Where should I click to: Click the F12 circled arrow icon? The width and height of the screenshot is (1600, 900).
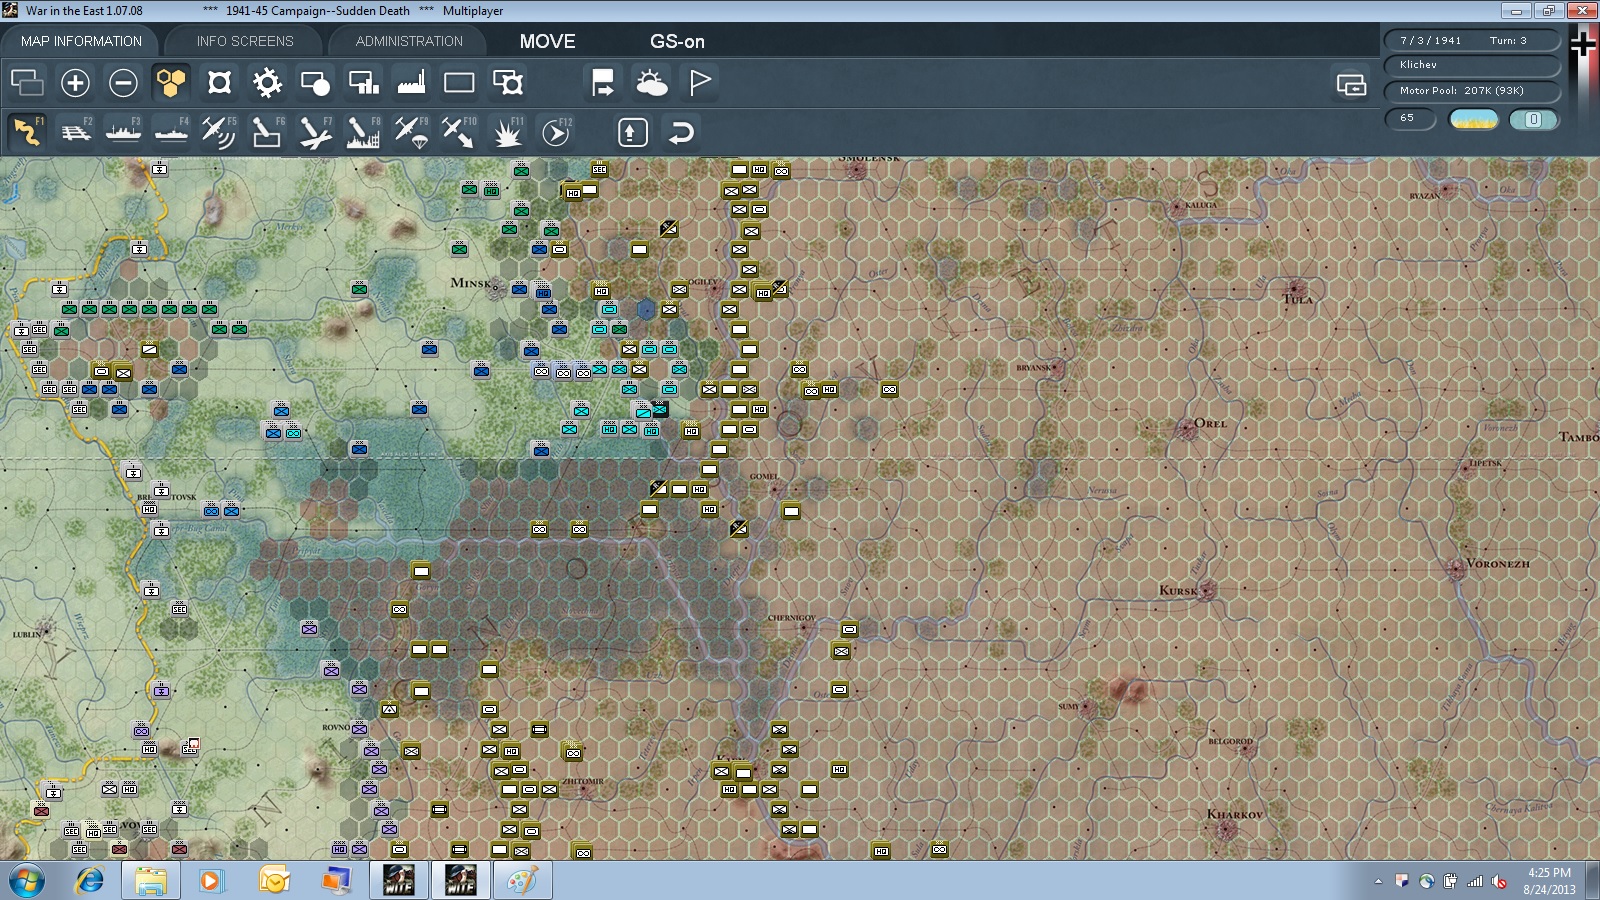(x=555, y=132)
